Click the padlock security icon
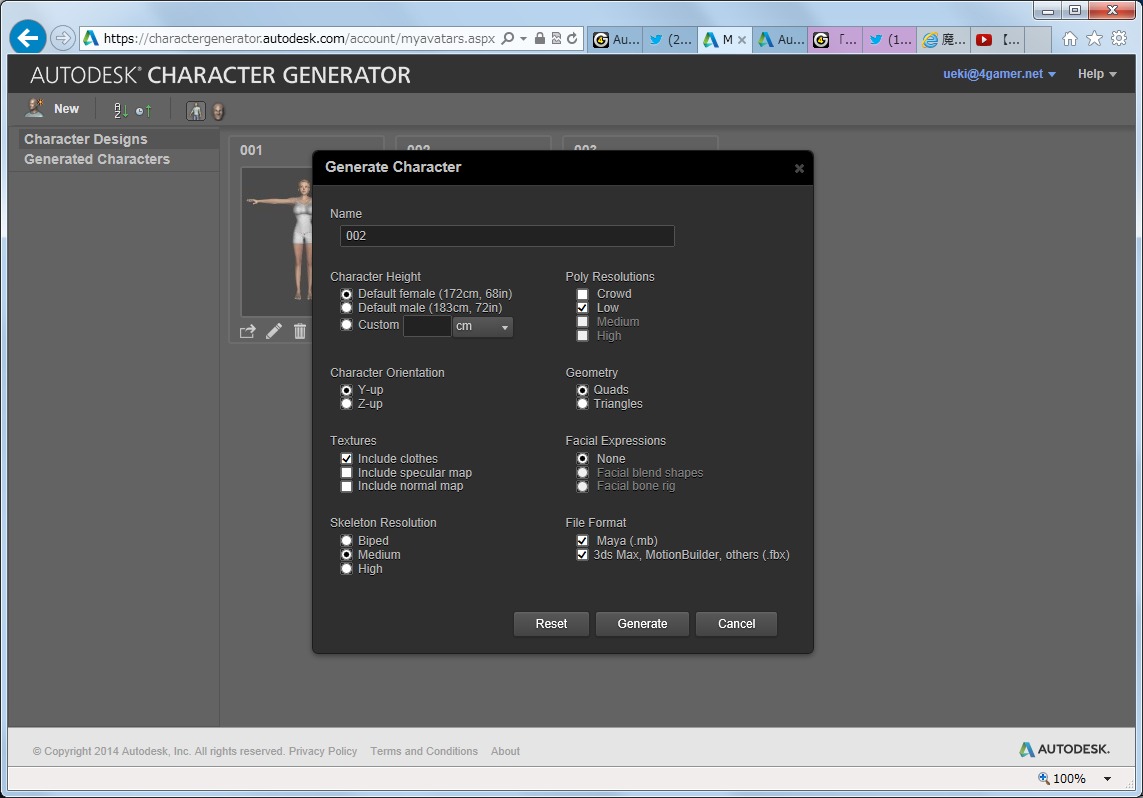Image resolution: width=1143 pixels, height=798 pixels. point(539,39)
